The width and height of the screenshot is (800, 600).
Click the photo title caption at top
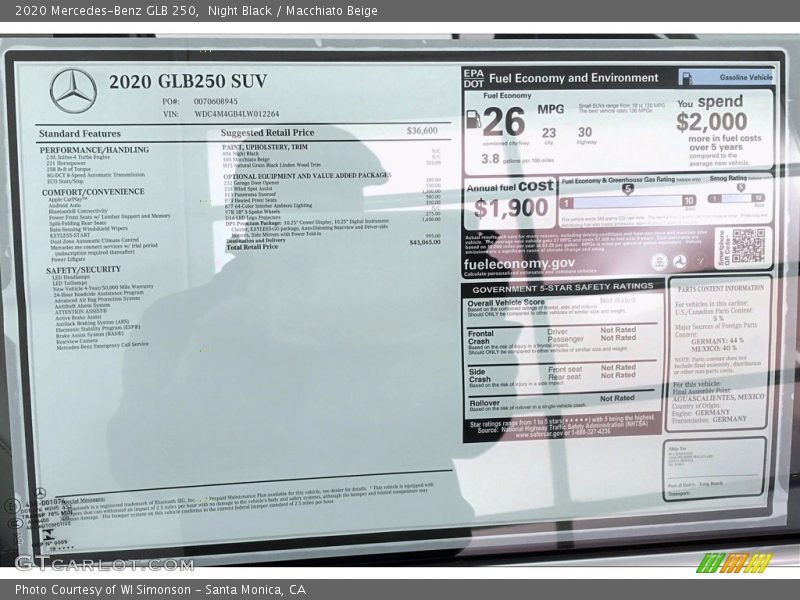[x=196, y=11]
